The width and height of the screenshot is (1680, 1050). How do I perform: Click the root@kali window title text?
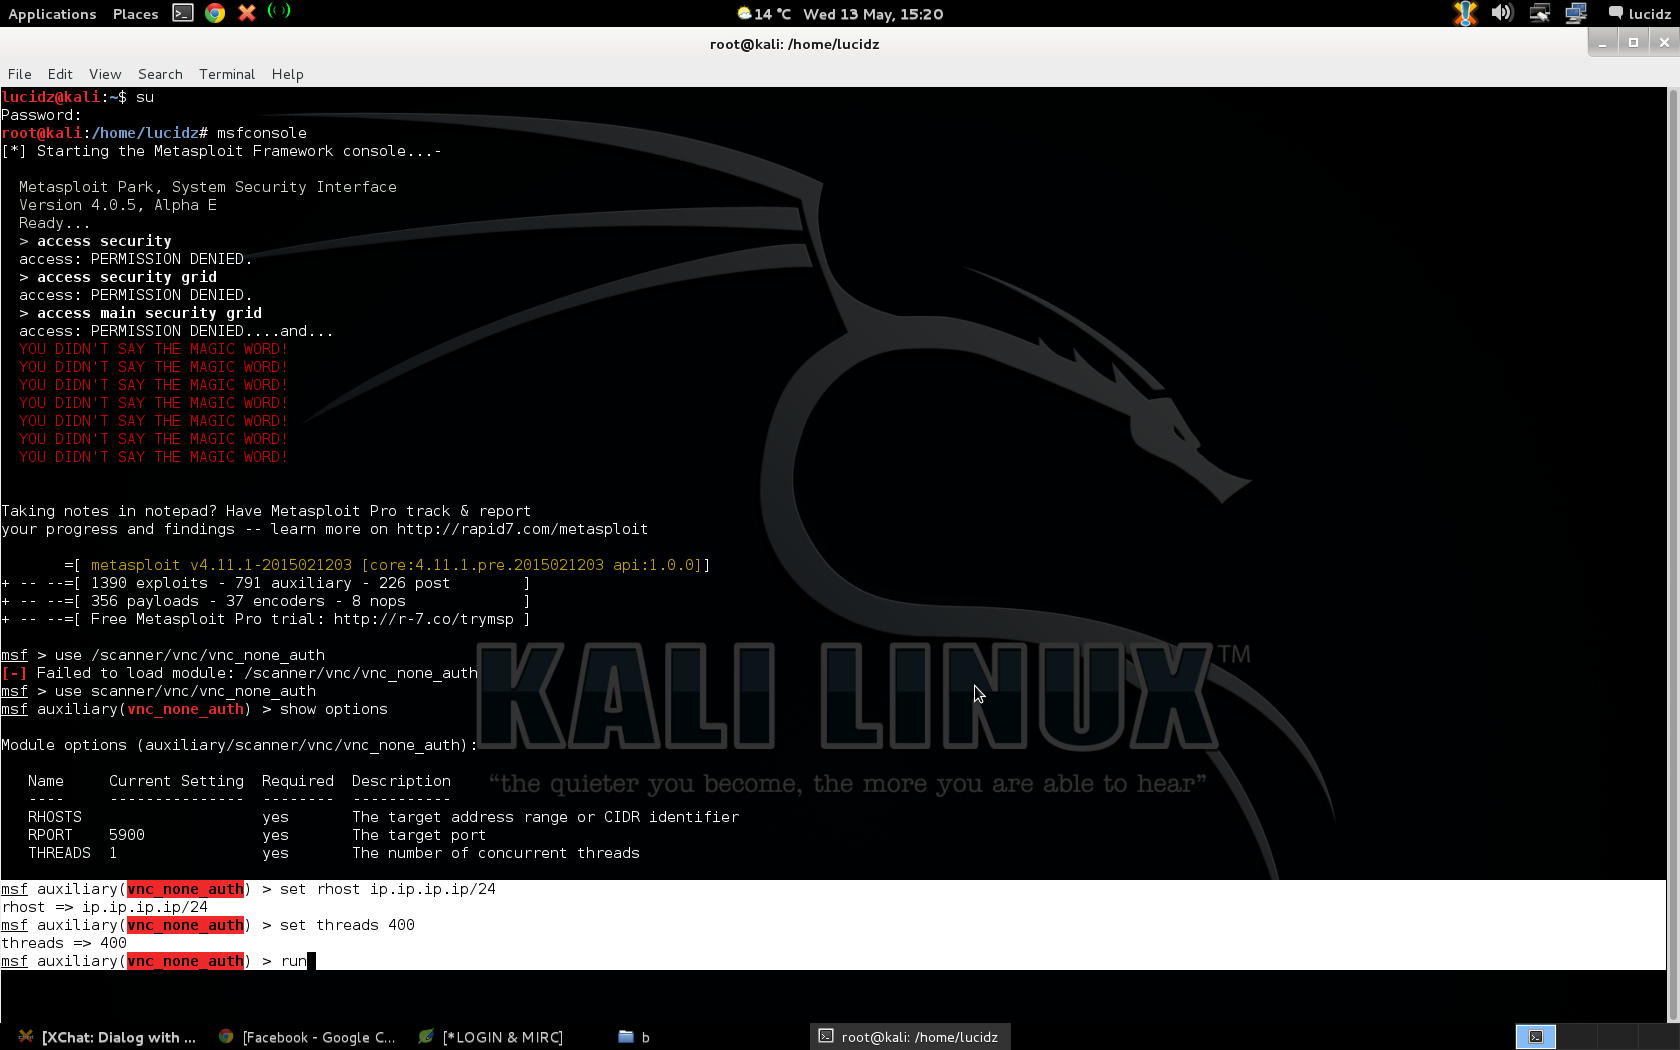(x=795, y=44)
